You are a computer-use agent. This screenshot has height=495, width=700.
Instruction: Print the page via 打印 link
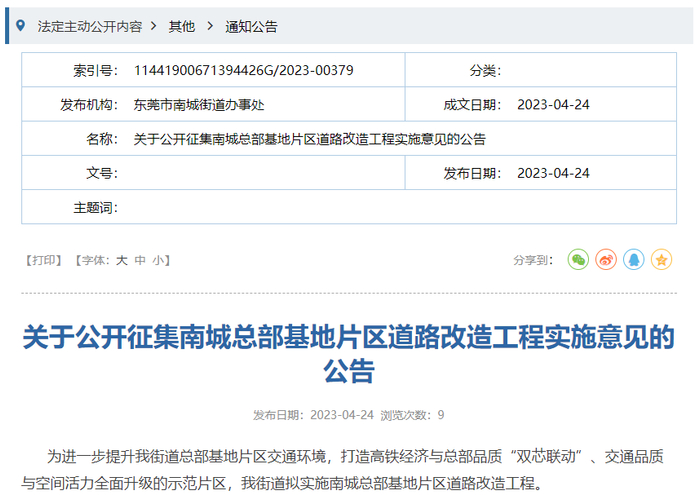[x=43, y=260]
